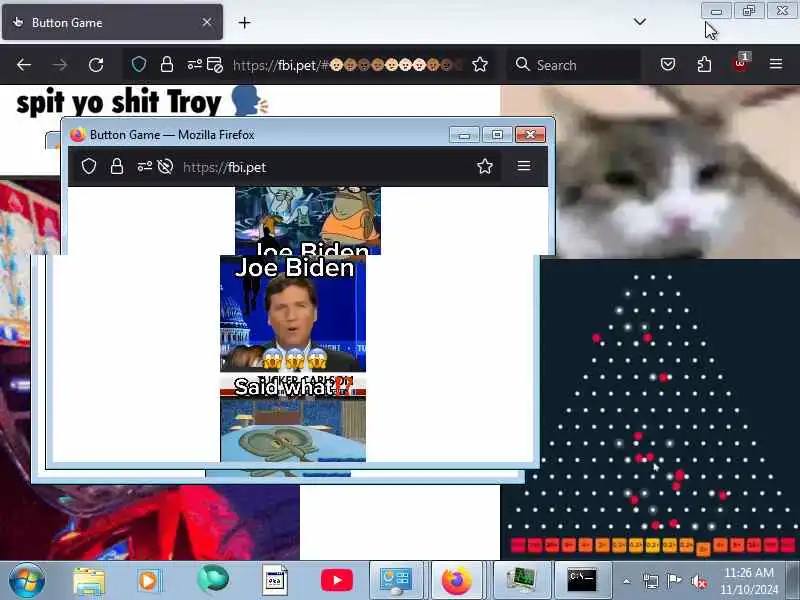Open the green globe app in taskbar
800x600 pixels.
coord(213,579)
